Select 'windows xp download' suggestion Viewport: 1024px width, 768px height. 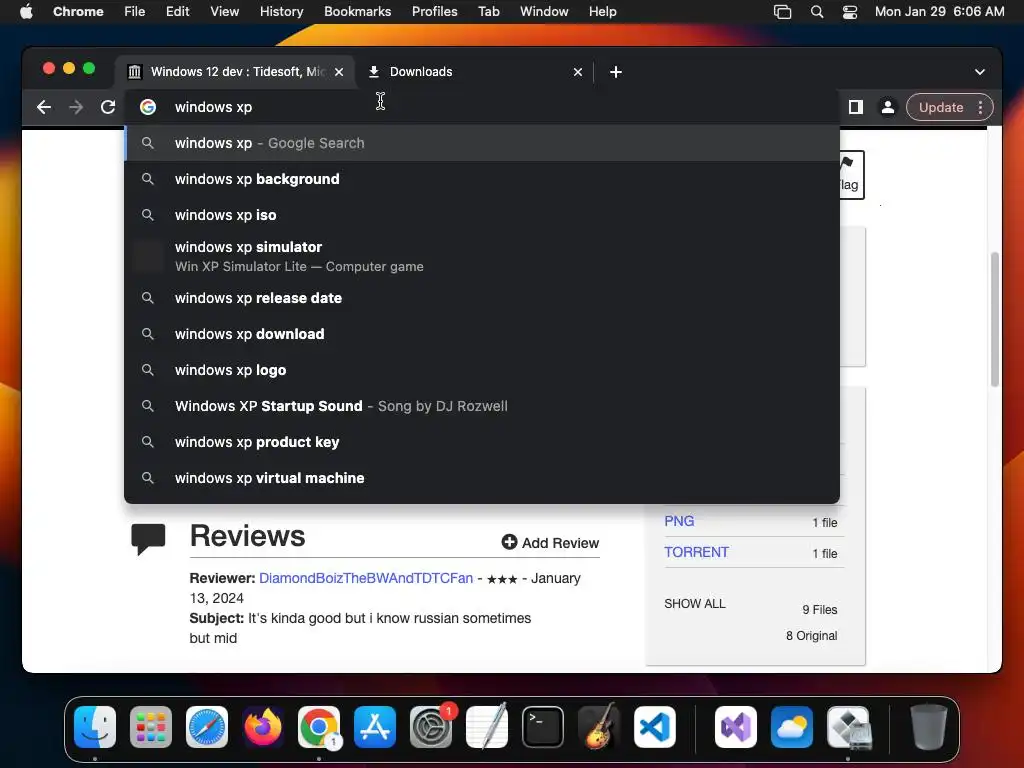point(482,334)
